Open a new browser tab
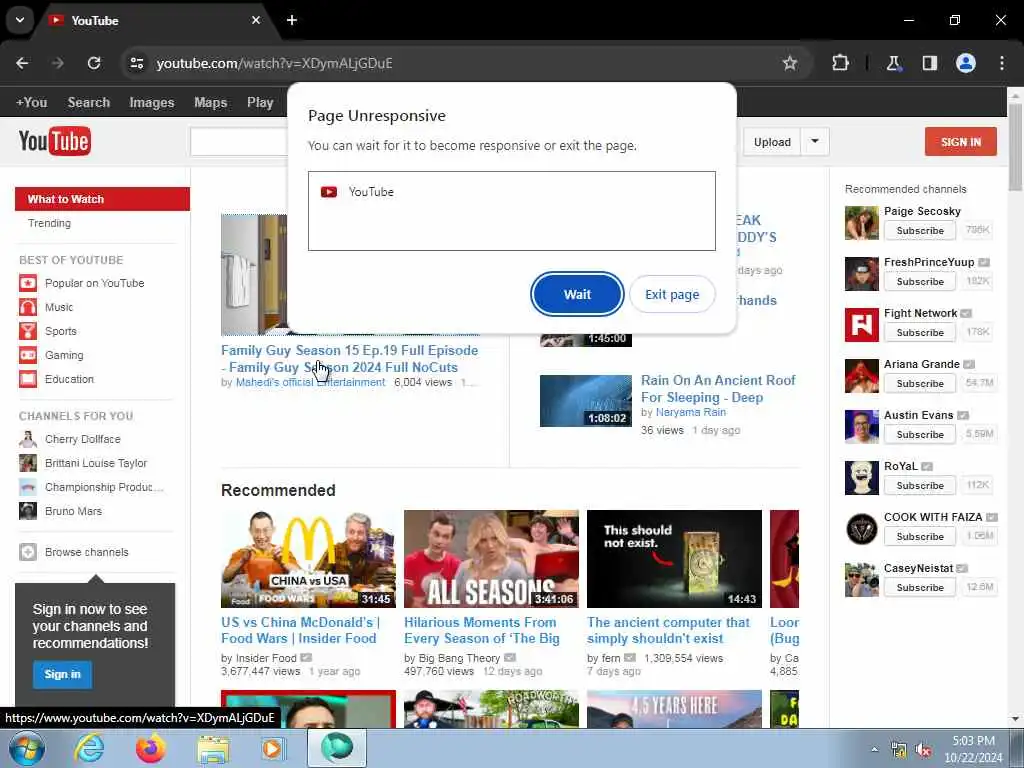Viewport: 1024px width, 768px height. coord(292,20)
